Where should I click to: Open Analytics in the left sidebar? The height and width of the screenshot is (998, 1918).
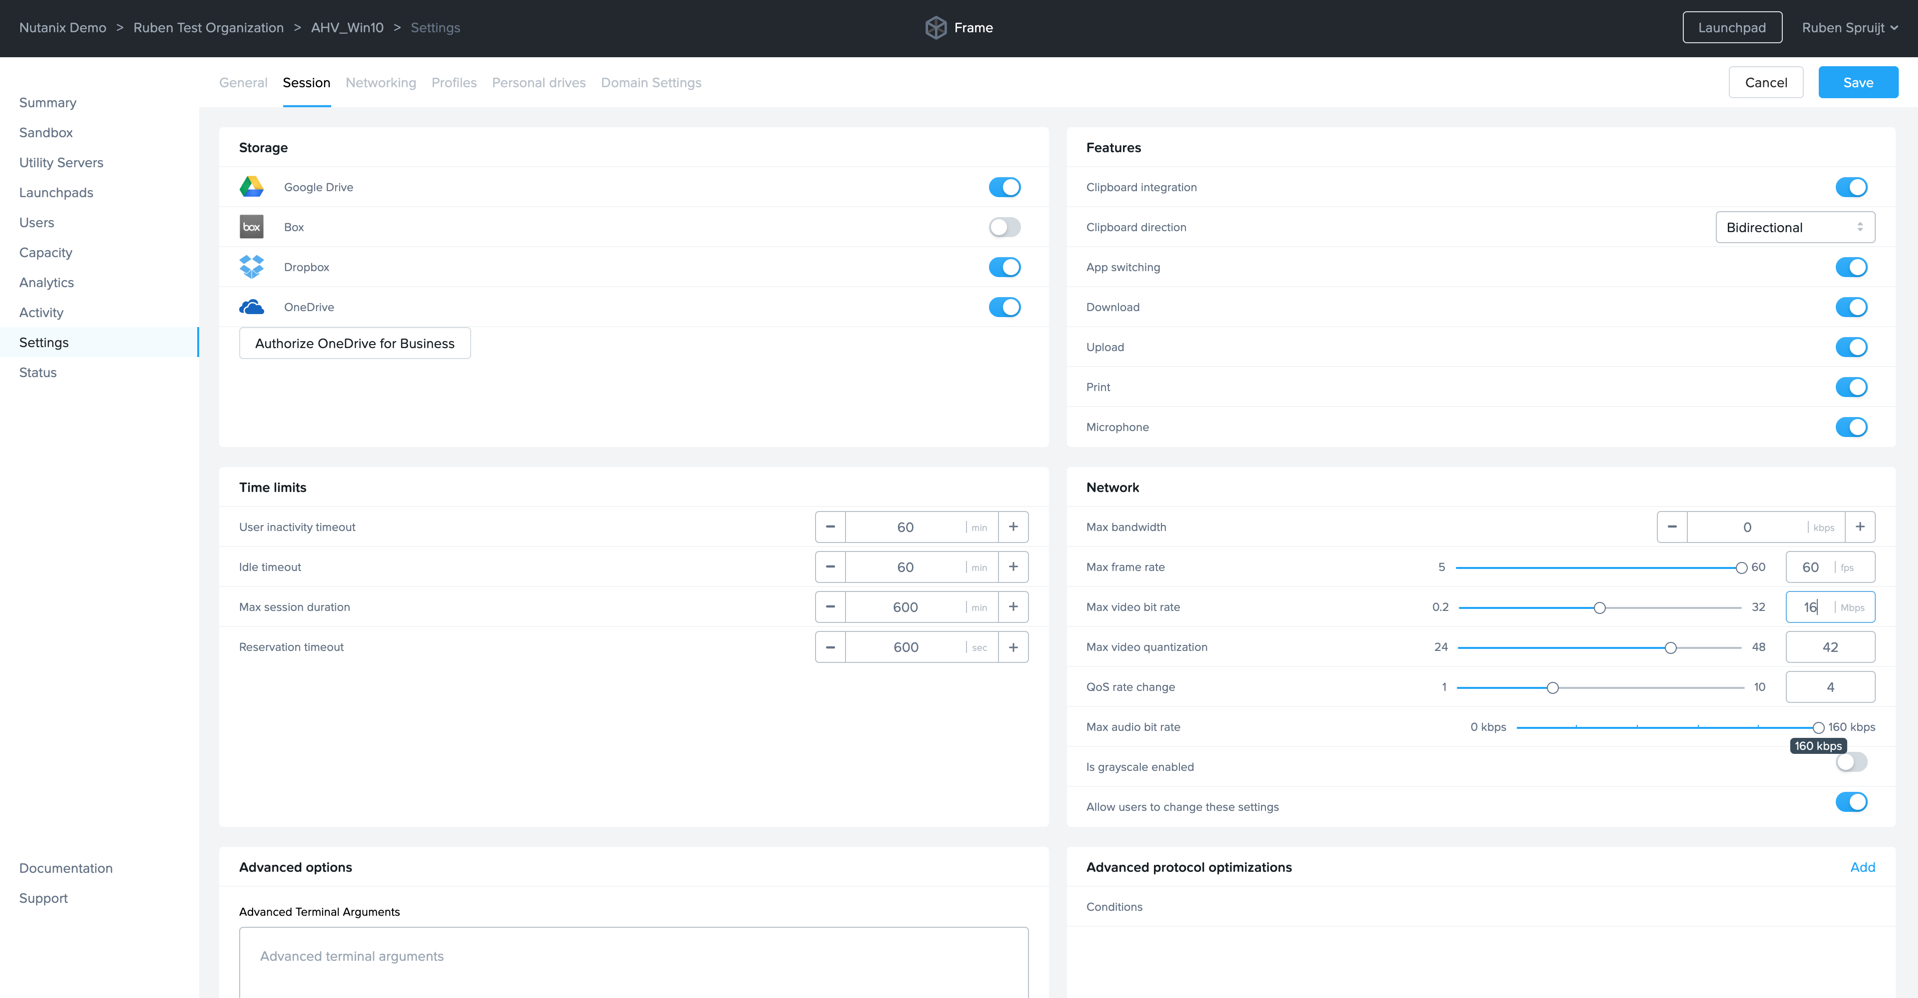click(x=46, y=283)
